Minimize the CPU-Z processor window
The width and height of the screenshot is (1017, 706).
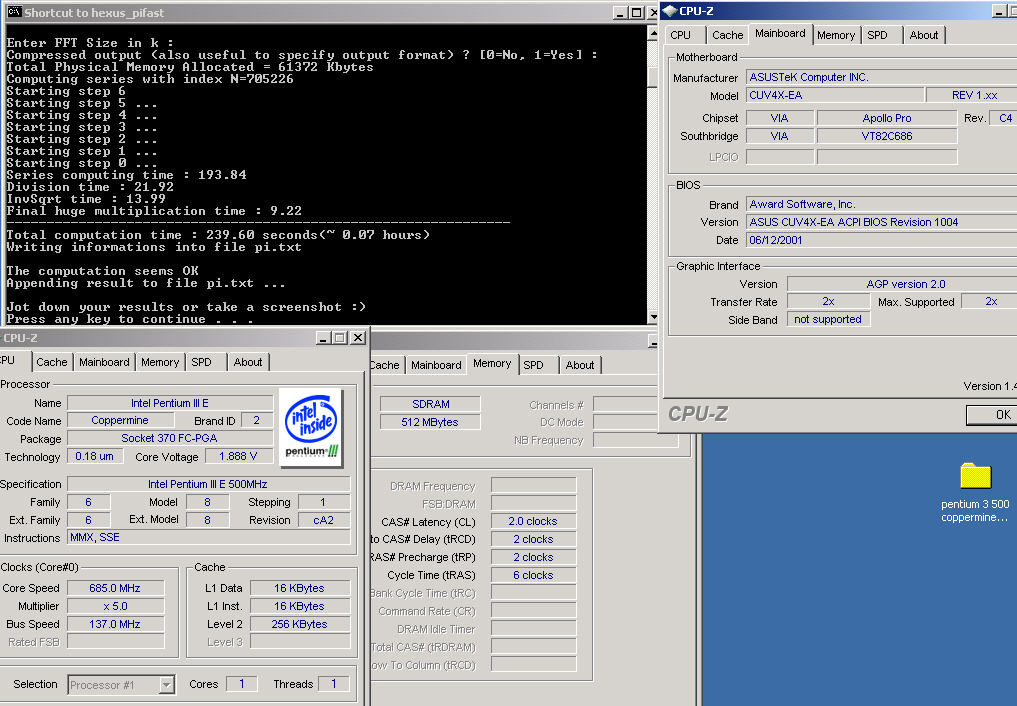pos(324,338)
